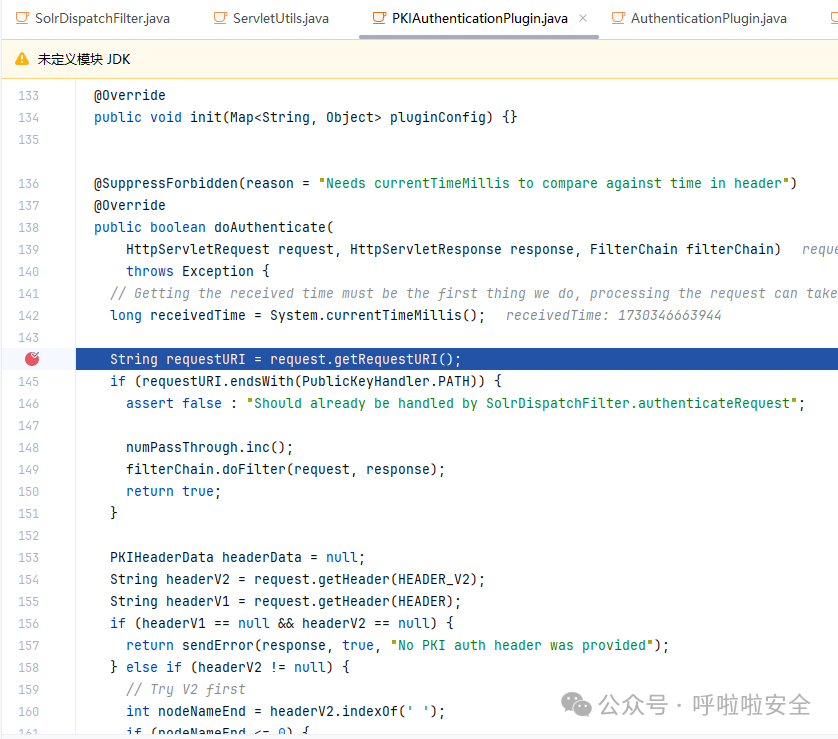The image size is (838, 739).
Task: Click numPassThrough.inc() statement
Action: 209,447
